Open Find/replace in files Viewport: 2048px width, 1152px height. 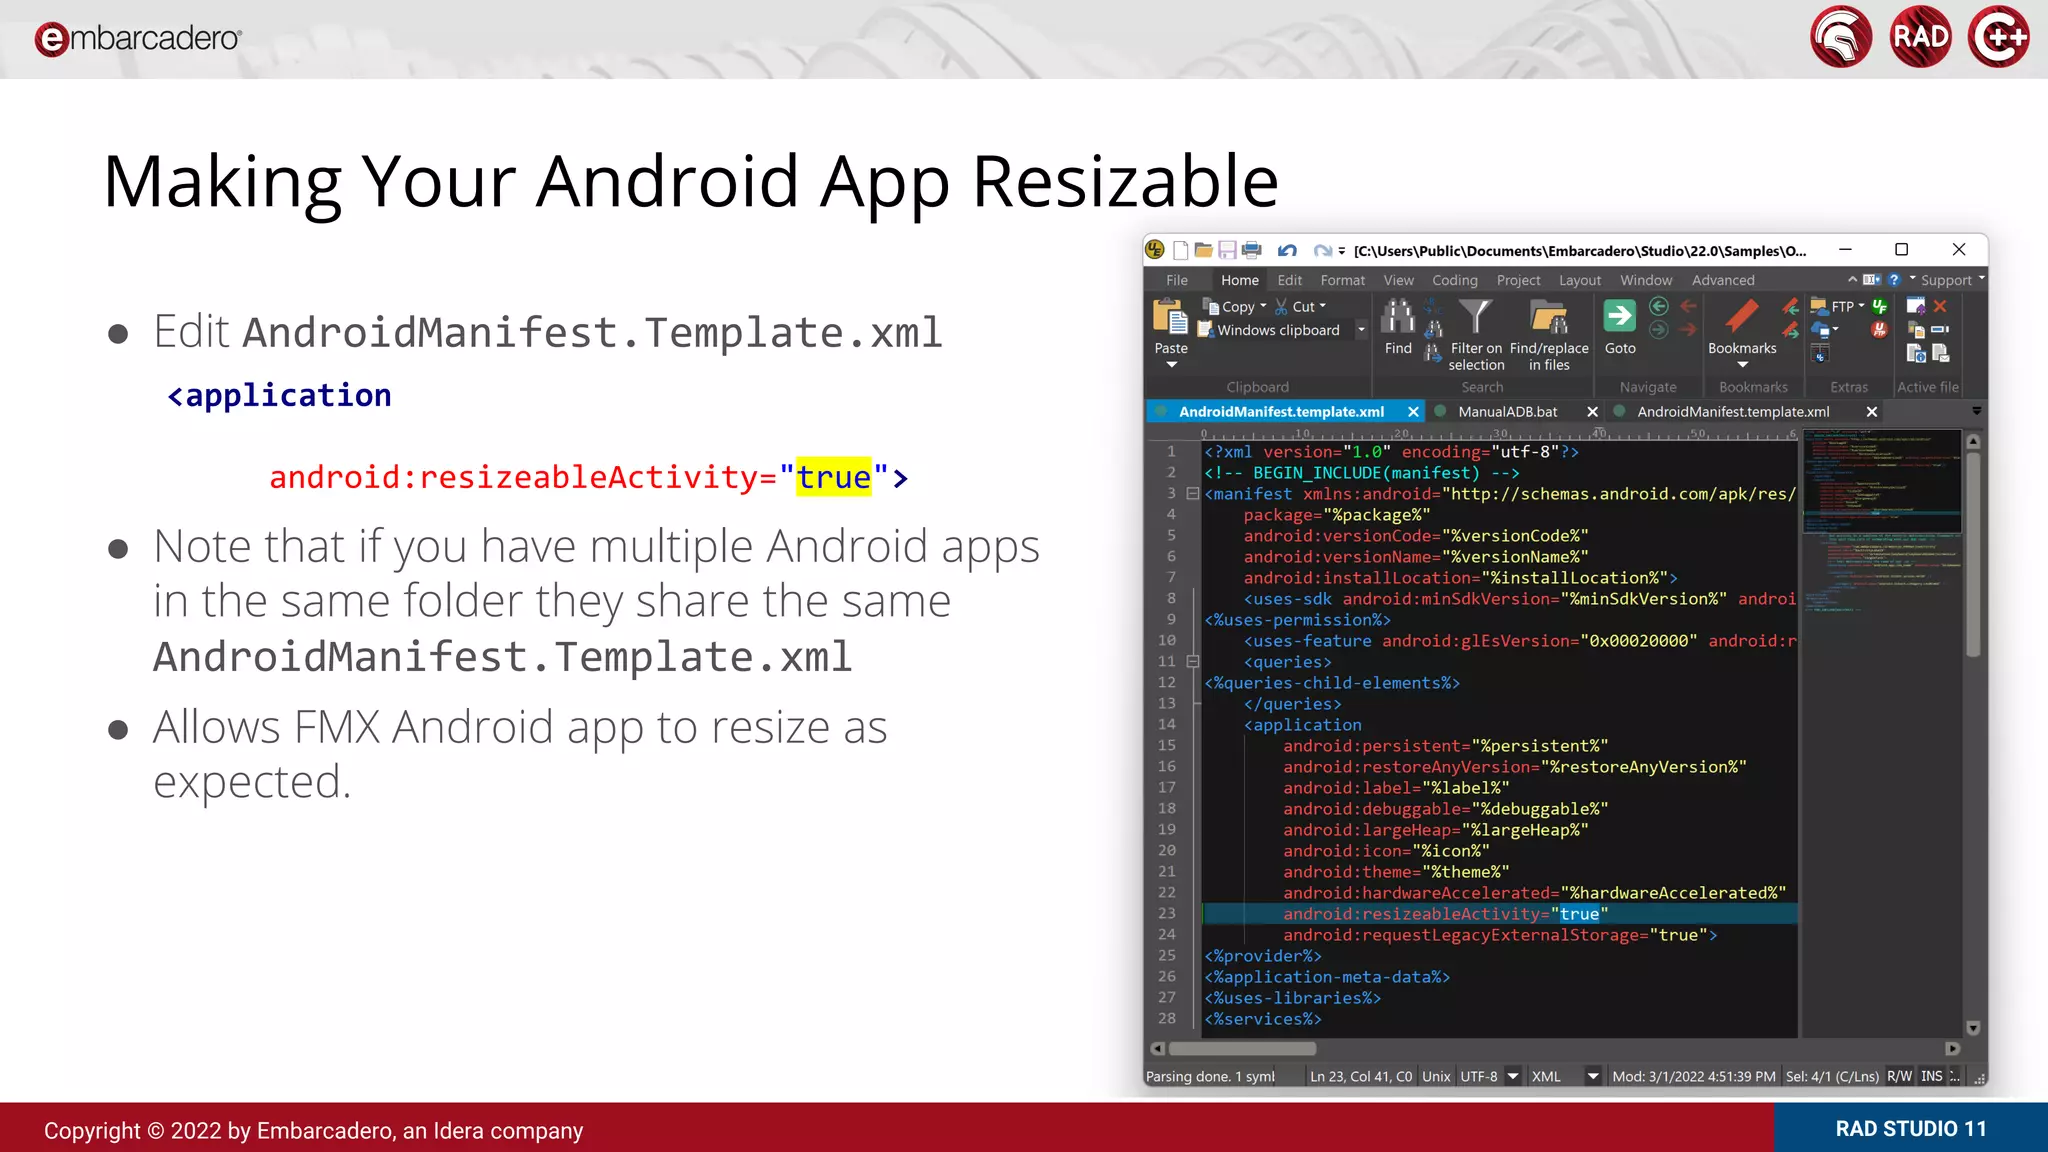coord(1549,318)
